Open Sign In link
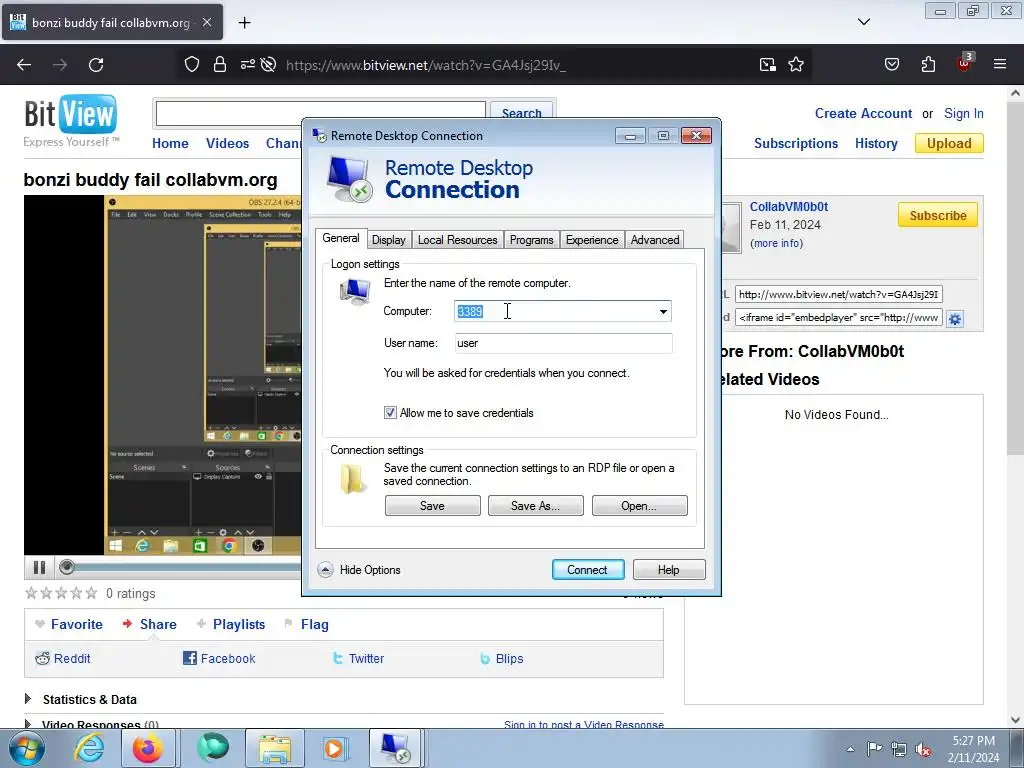 963,113
